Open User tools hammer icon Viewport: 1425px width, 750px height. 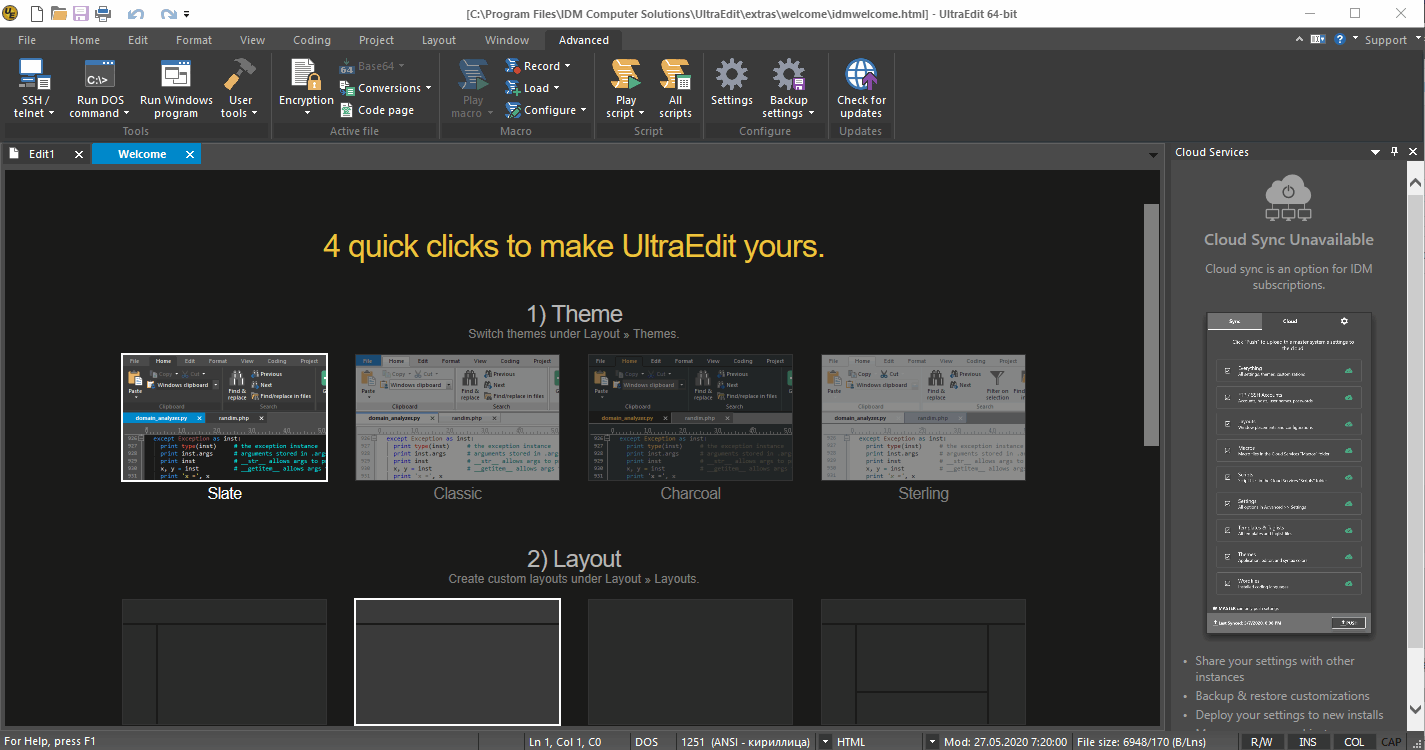(x=240, y=76)
